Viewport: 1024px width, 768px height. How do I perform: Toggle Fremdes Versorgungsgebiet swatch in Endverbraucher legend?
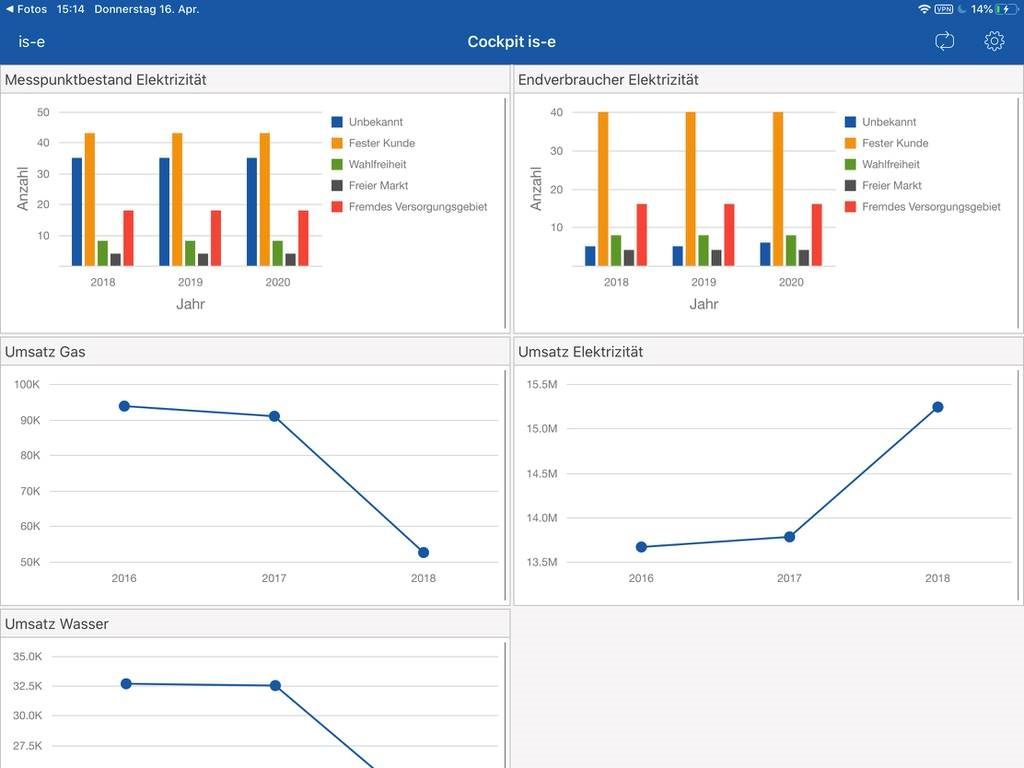pyautogui.click(x=850, y=206)
